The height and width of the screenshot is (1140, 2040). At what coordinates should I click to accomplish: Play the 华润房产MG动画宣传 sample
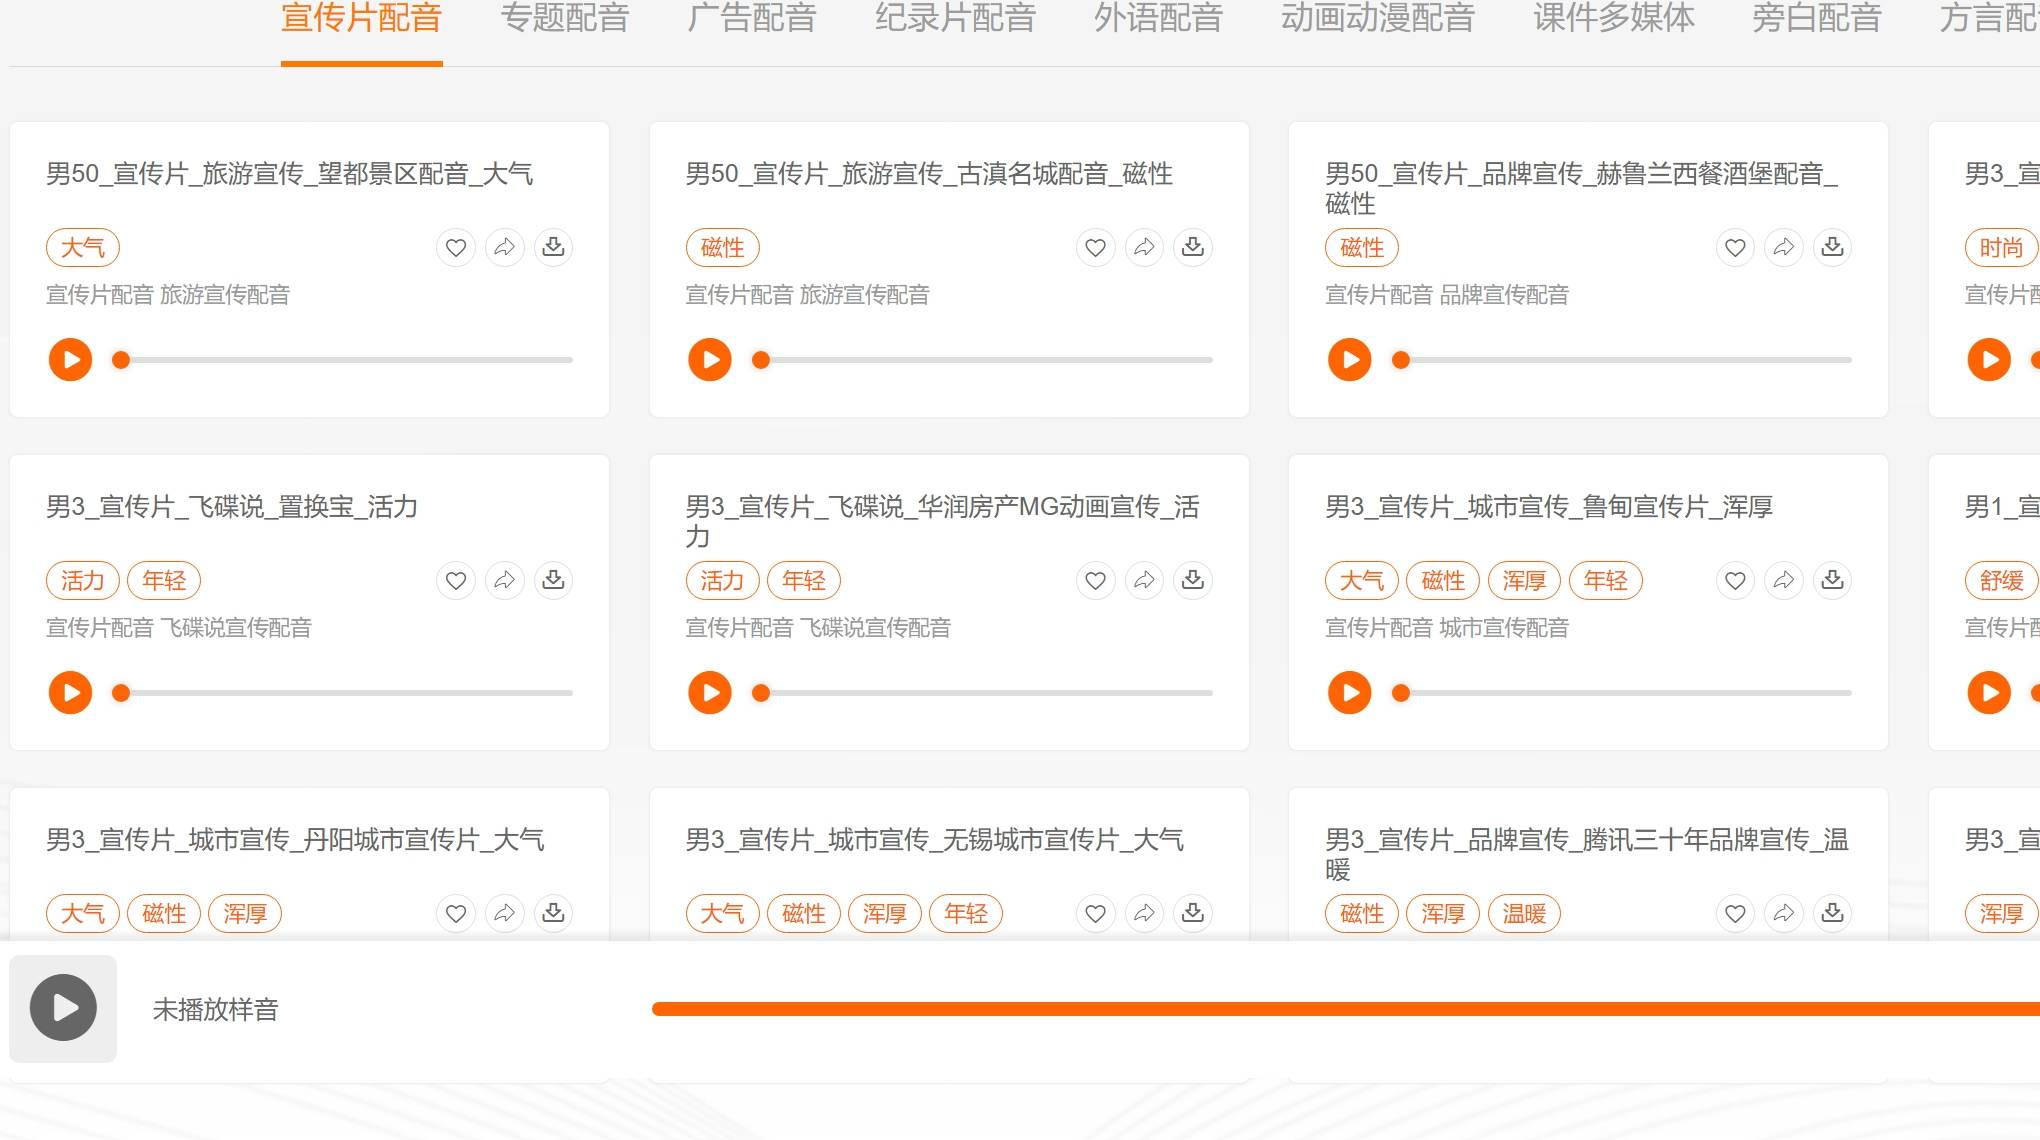(710, 693)
